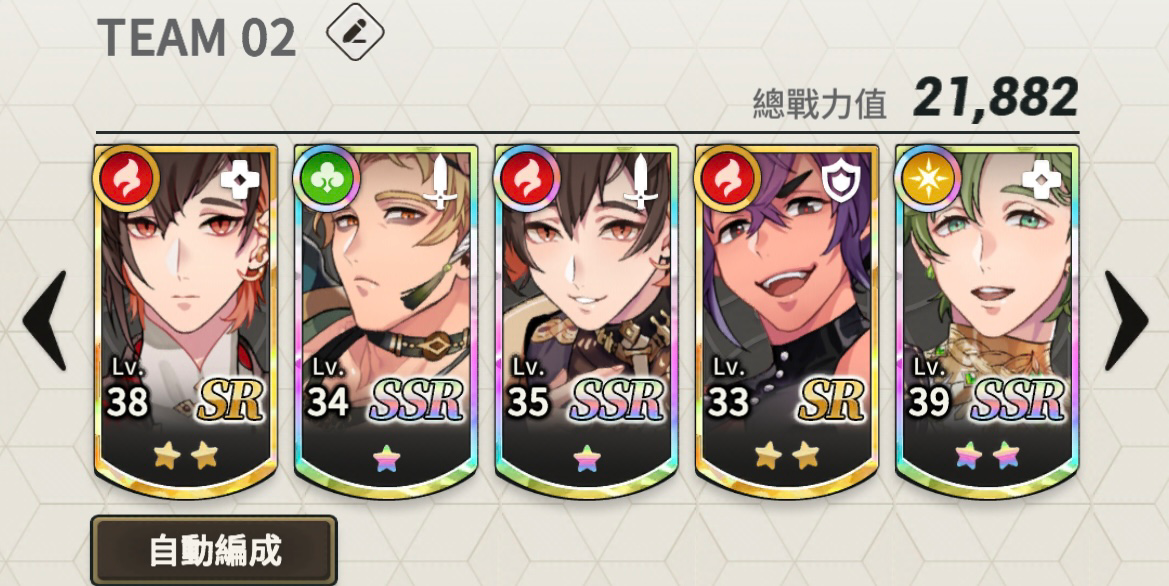Go to previous team with left arrow
This screenshot has width=1169, height=586.
[45, 321]
